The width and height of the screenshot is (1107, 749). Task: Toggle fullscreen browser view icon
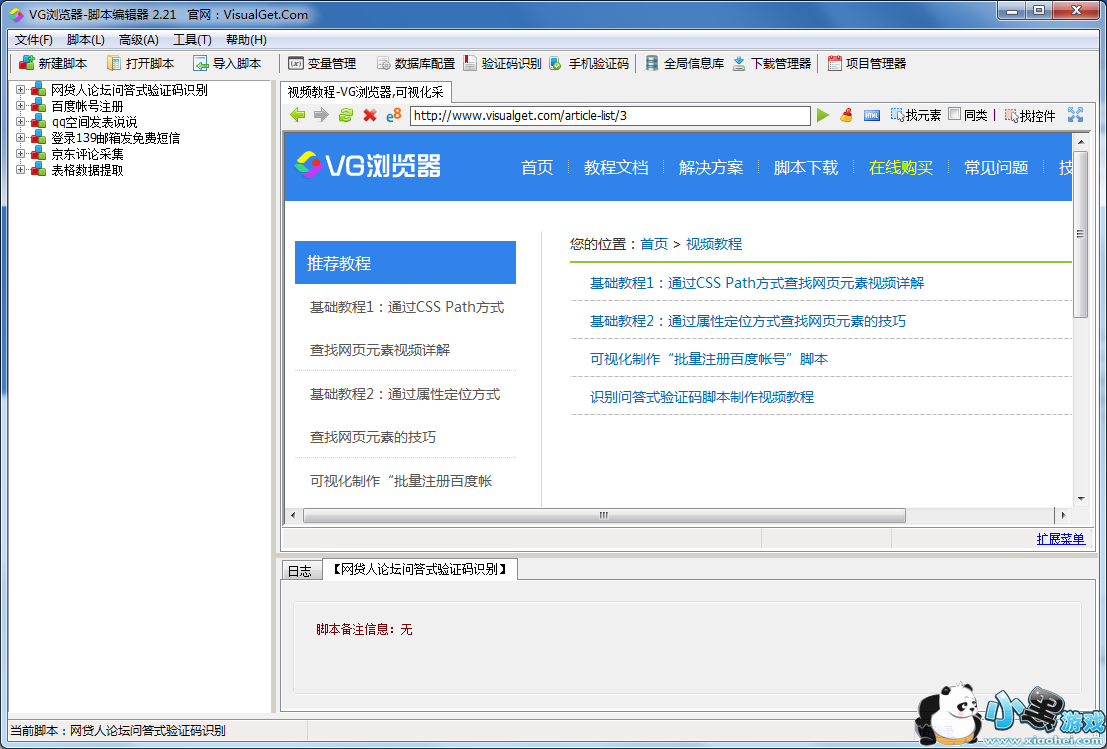[x=1075, y=114]
